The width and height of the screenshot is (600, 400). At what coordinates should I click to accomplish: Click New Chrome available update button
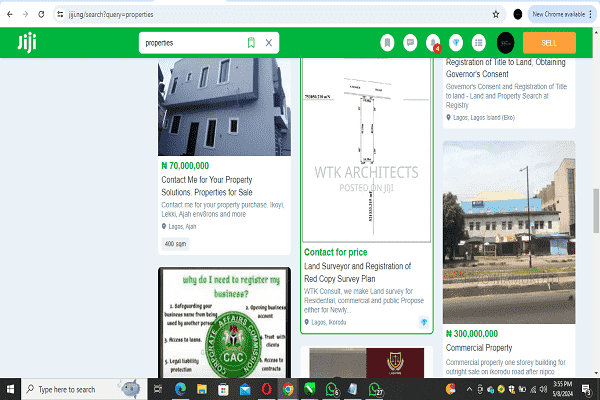point(561,15)
